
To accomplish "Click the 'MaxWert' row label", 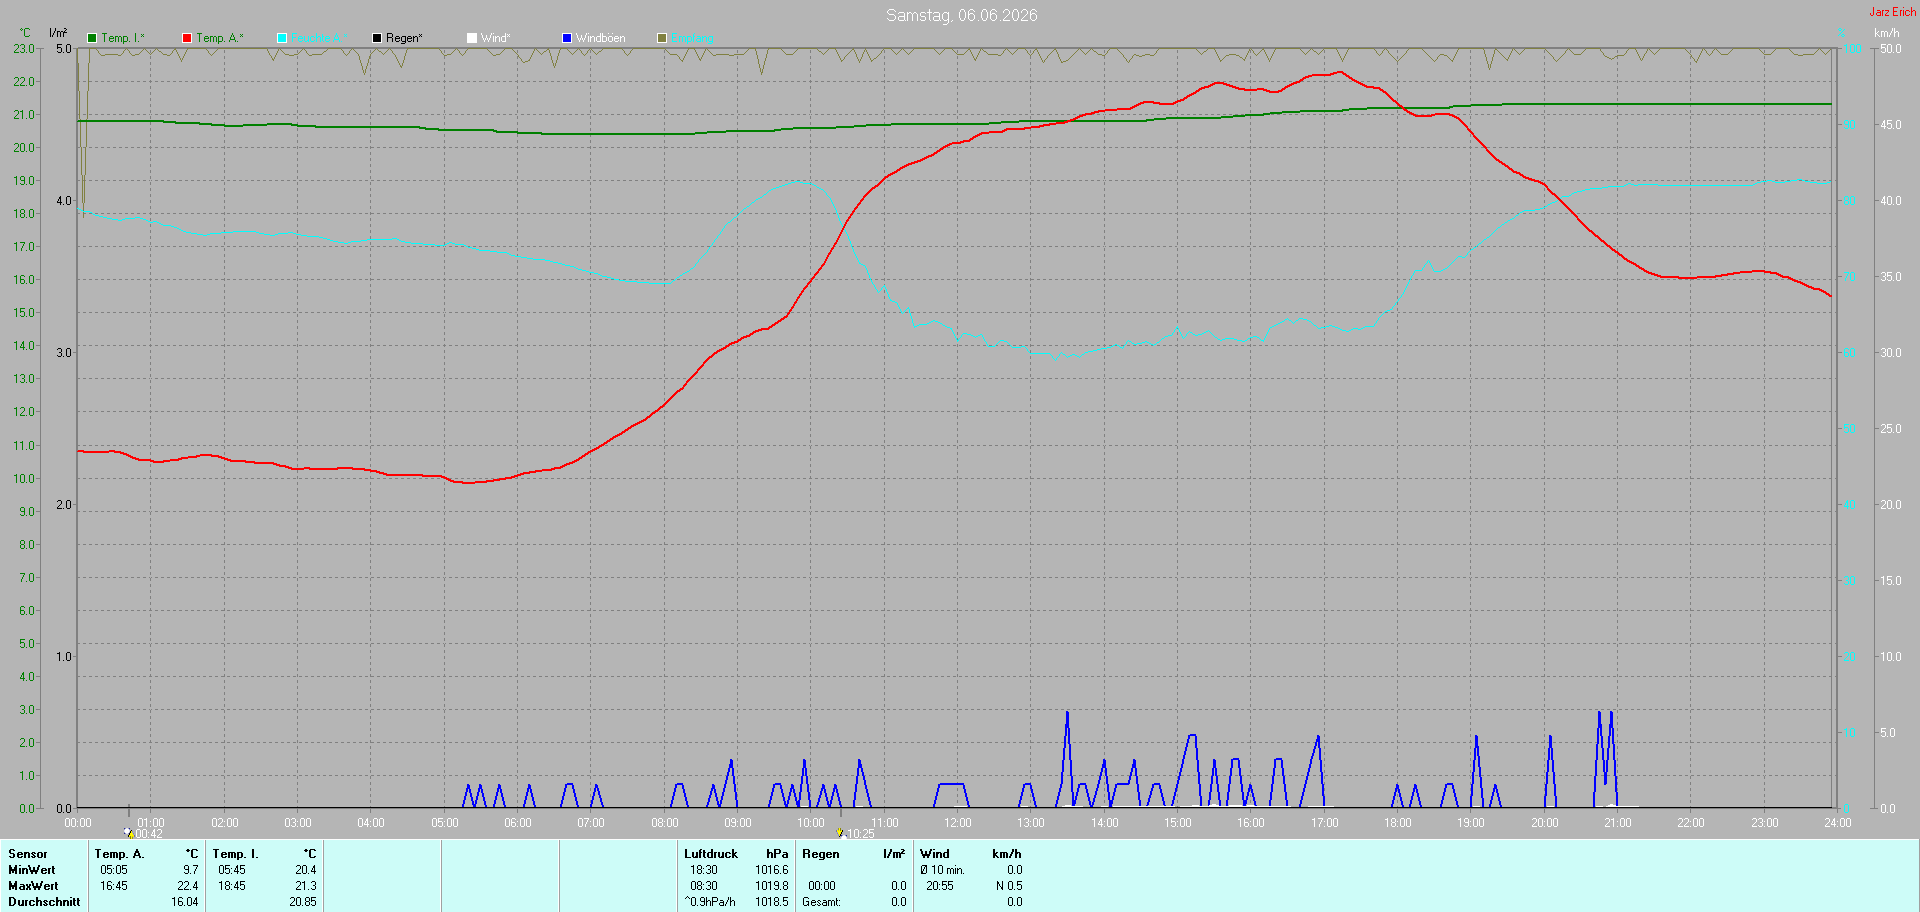I will 33,886.
